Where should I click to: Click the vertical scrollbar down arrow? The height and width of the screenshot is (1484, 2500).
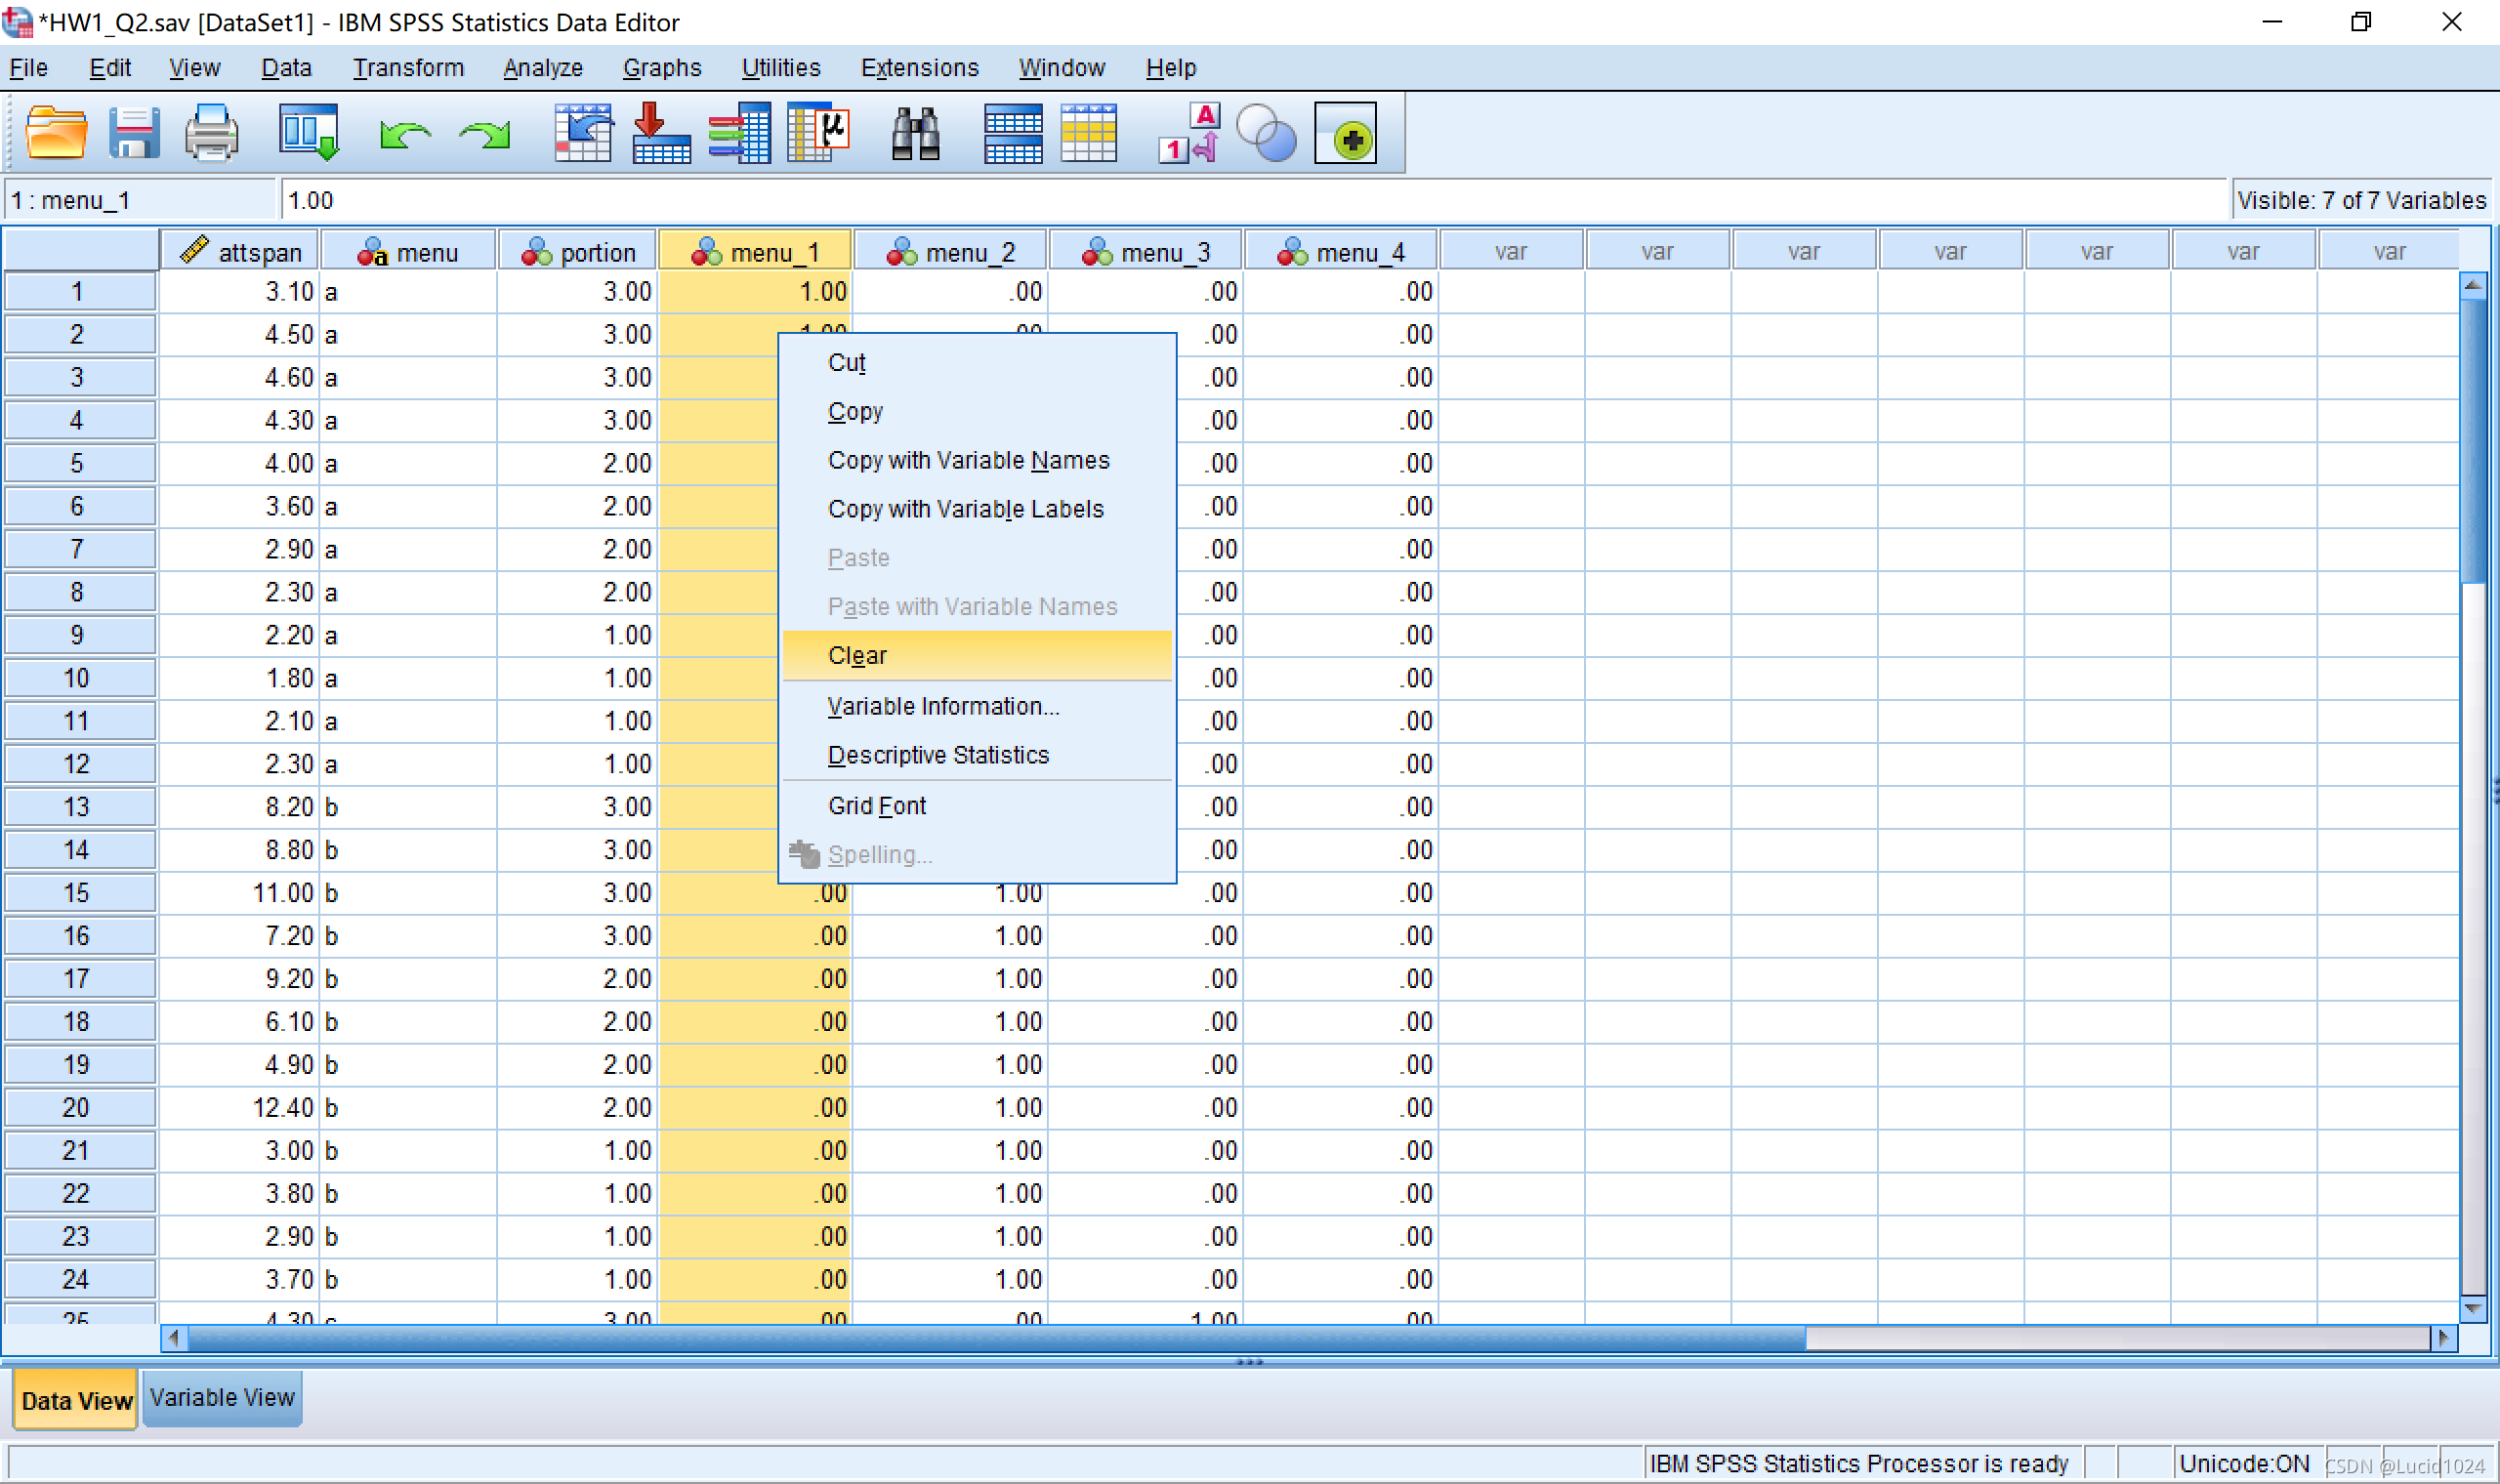[x=2472, y=1307]
